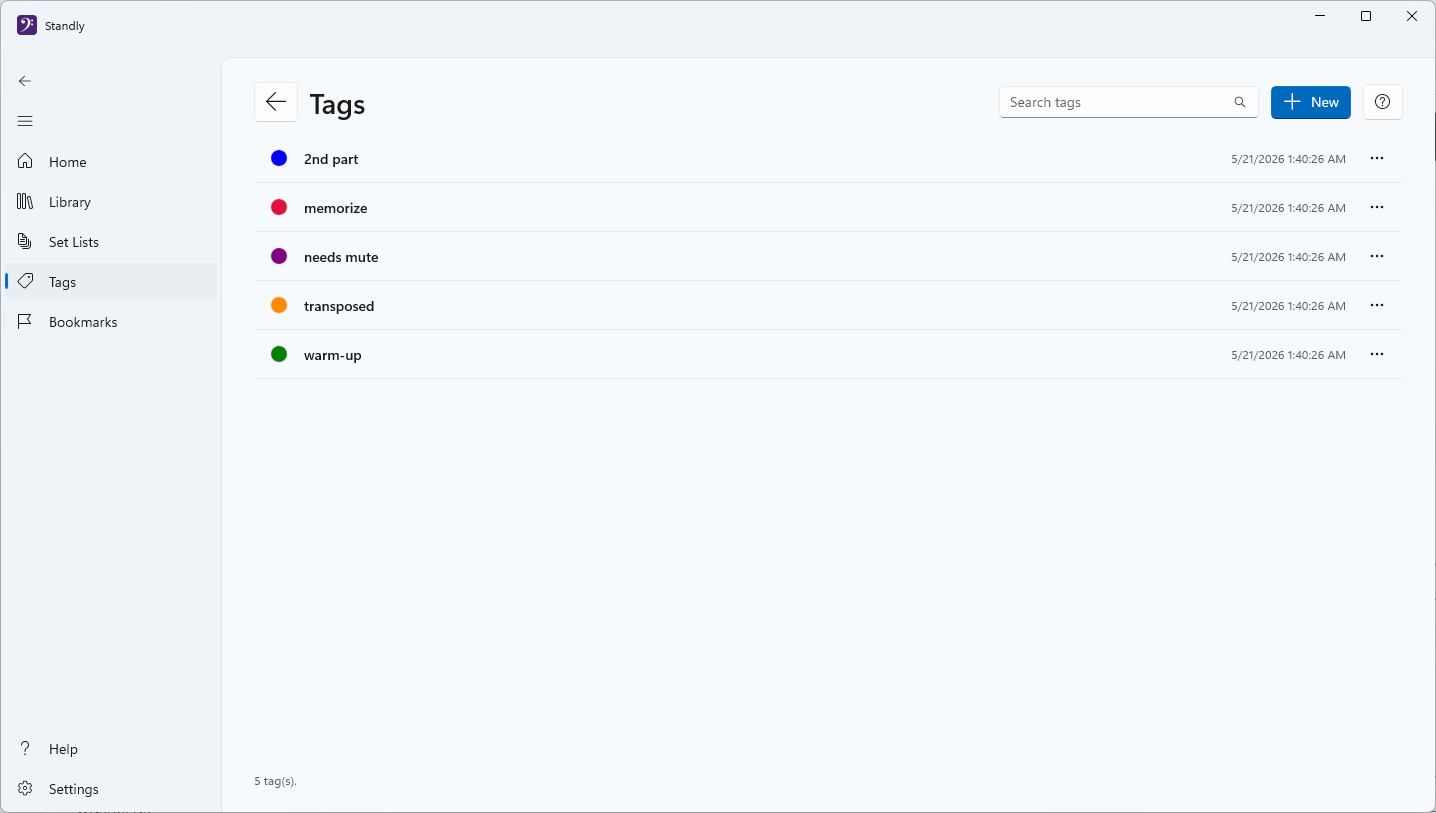Open more options for 2nd part tag
The image size is (1436, 813).
[1377, 158]
